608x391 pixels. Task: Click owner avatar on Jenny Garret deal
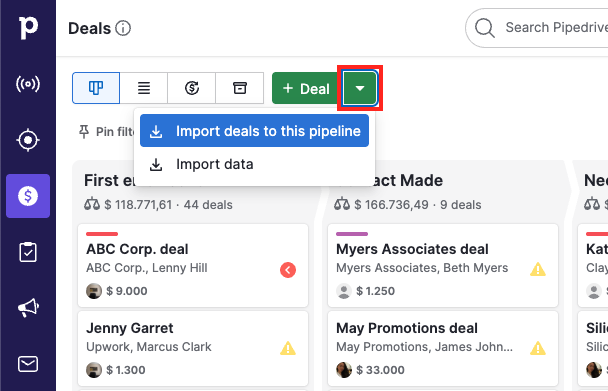[94, 370]
